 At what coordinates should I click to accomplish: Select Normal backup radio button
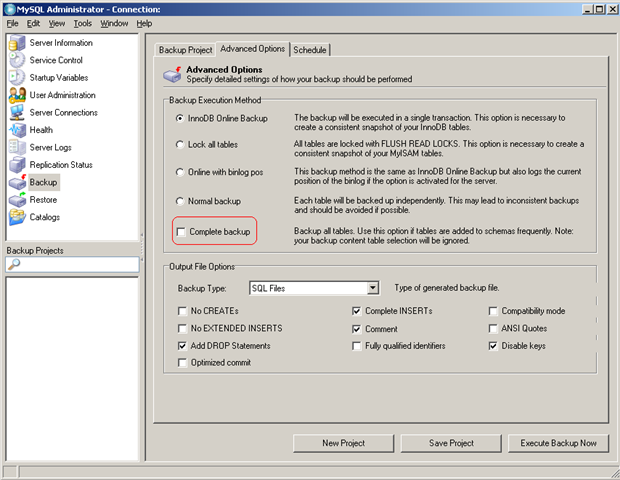click(x=180, y=201)
